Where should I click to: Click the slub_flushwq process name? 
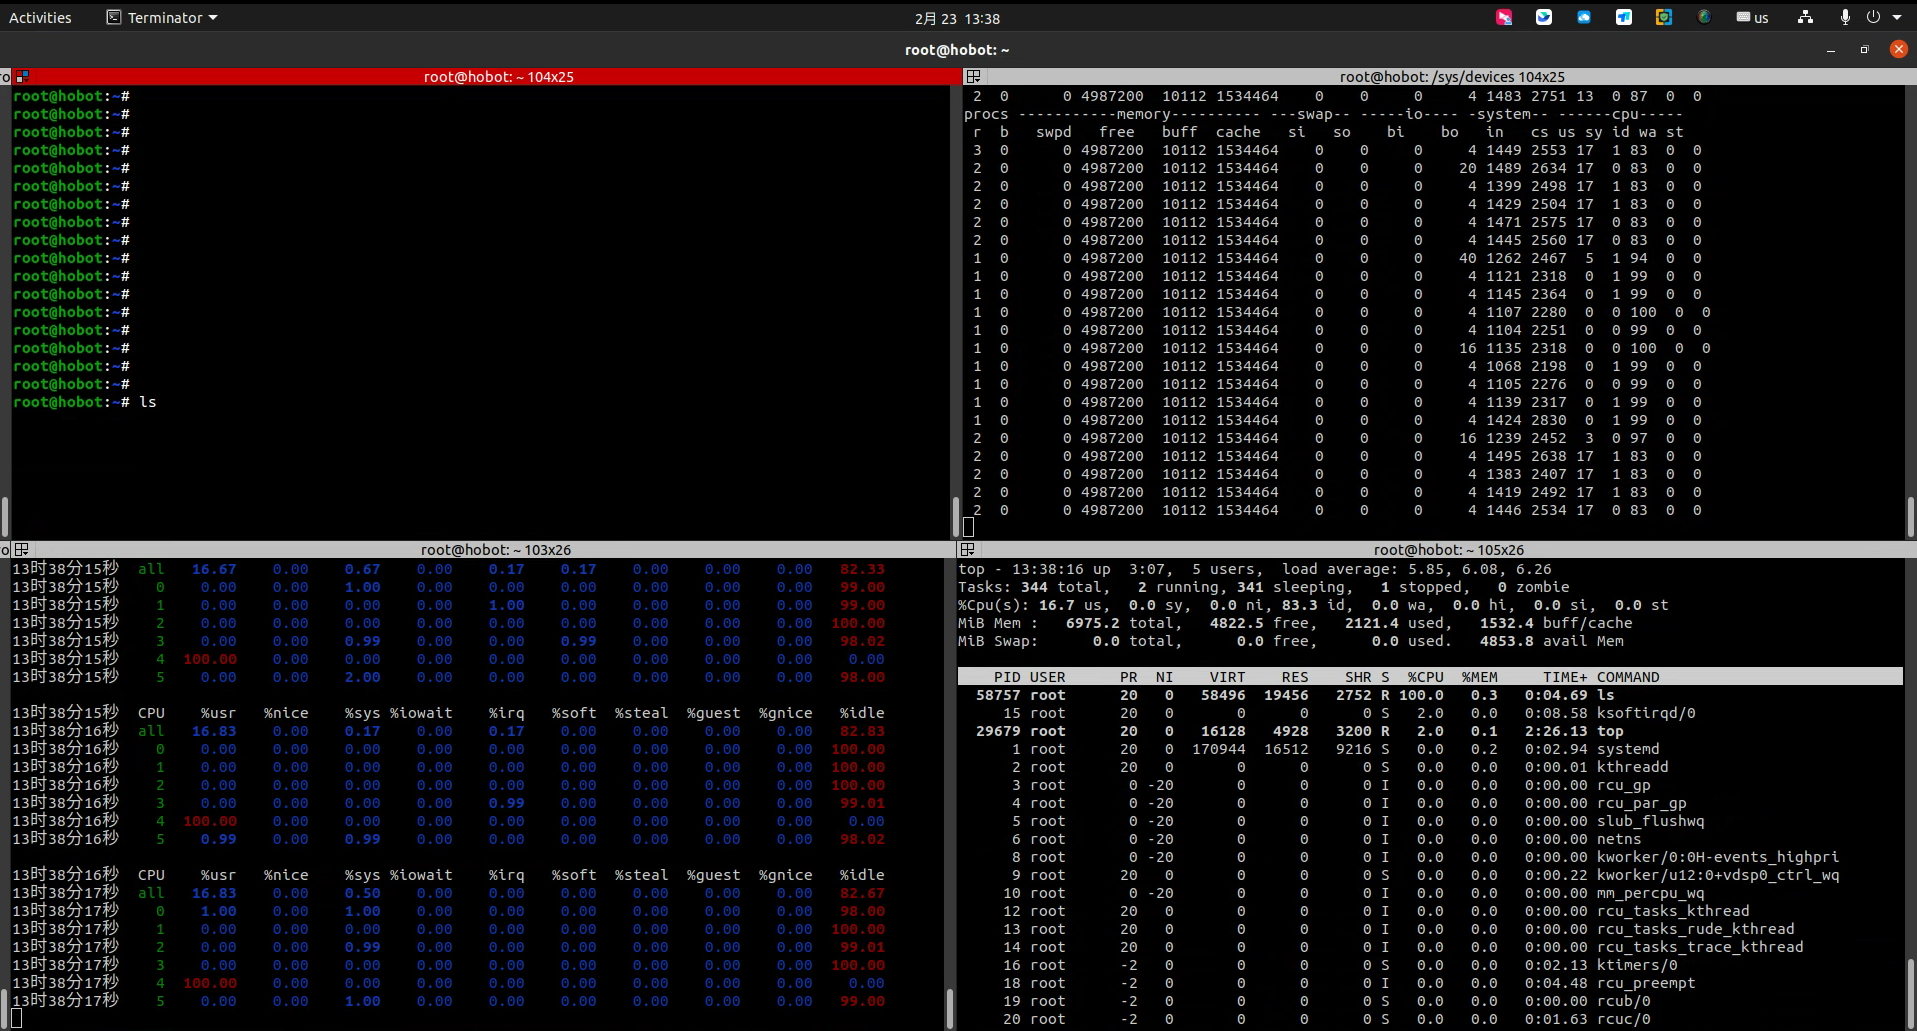click(1650, 821)
